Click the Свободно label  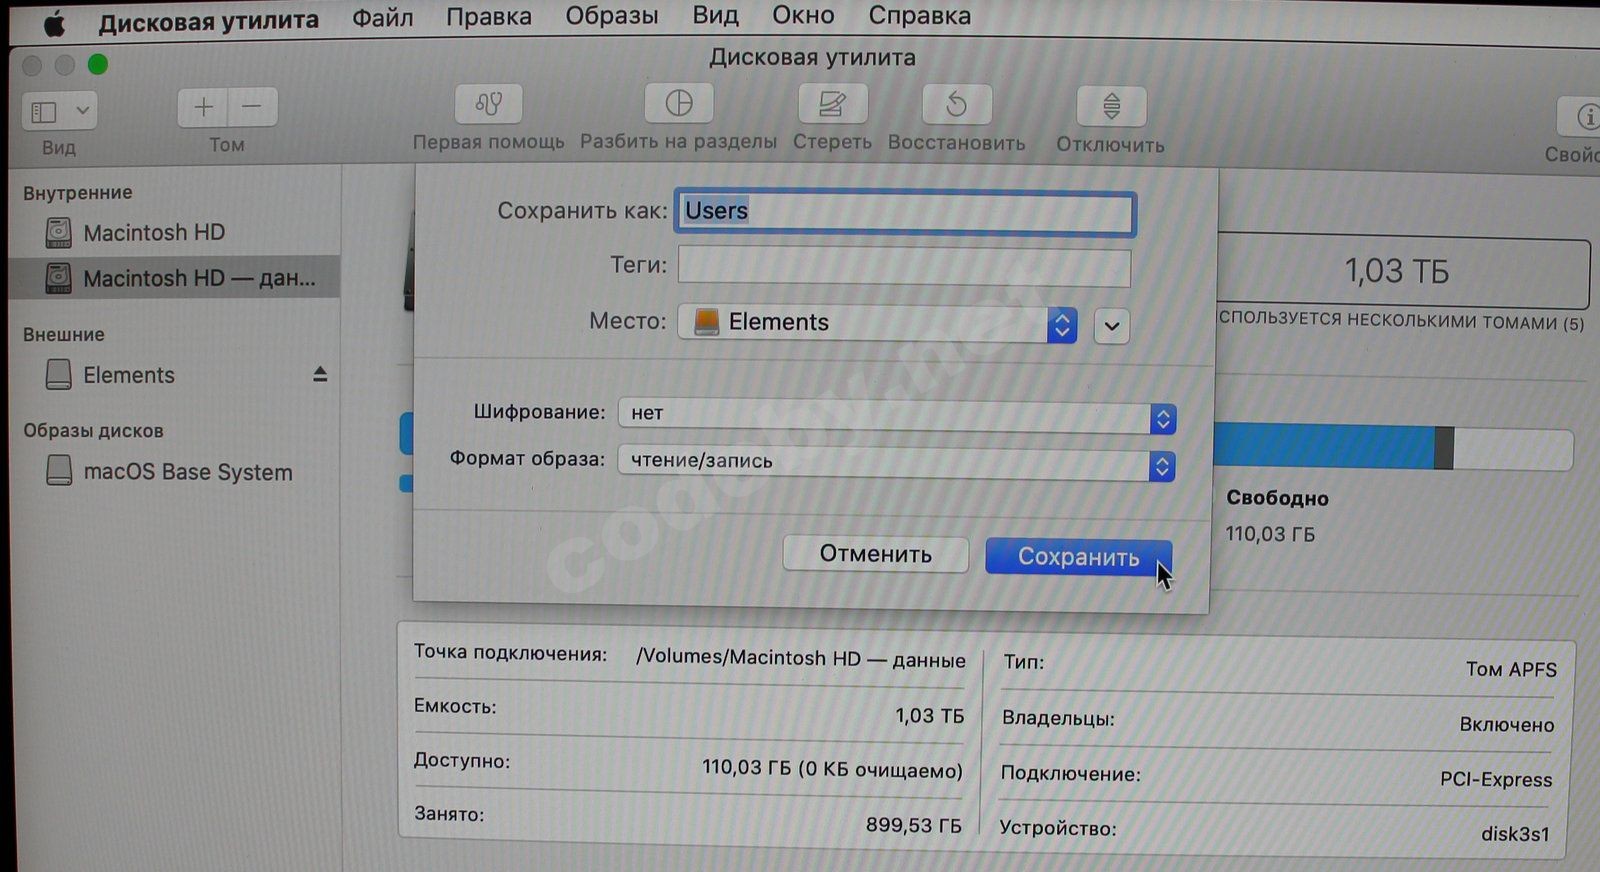point(1277,498)
